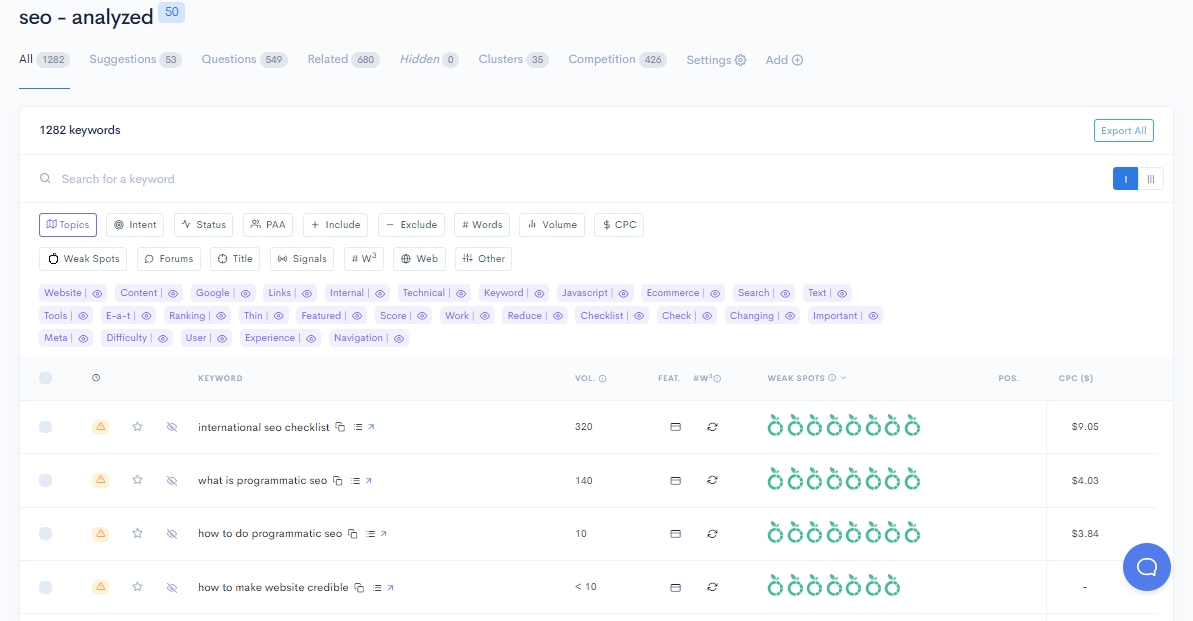Open the Status filter dropdown
Image resolution: width=1193 pixels, height=621 pixels.
(x=203, y=225)
